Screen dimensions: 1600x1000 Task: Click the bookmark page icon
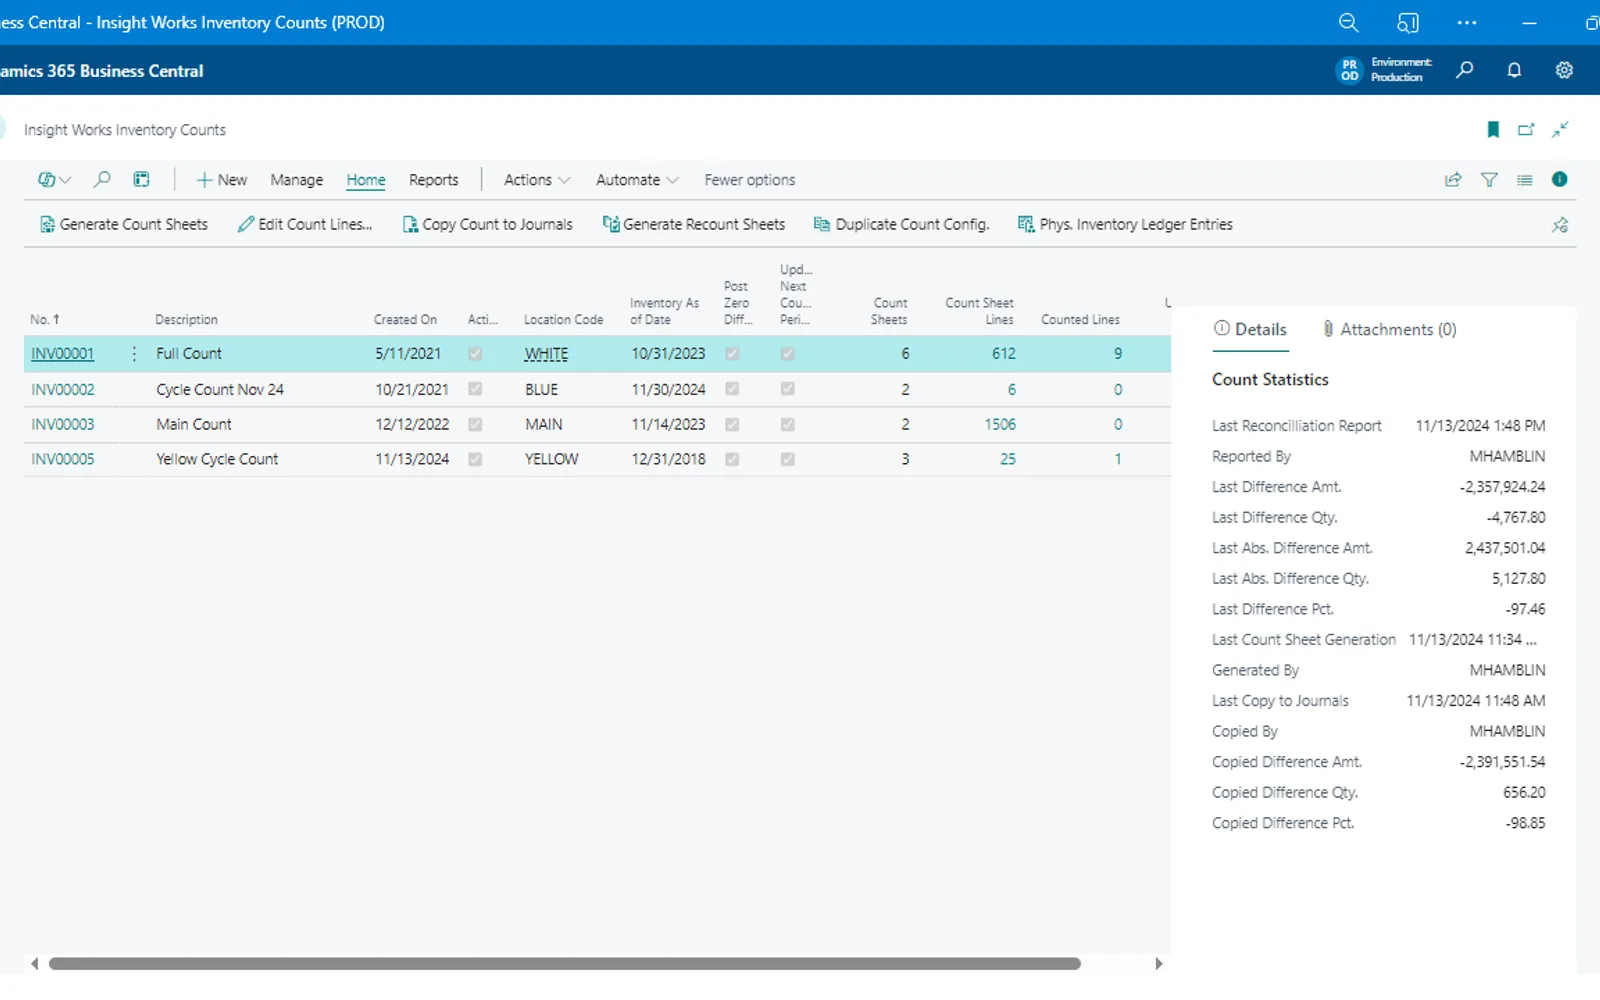[x=1493, y=129]
